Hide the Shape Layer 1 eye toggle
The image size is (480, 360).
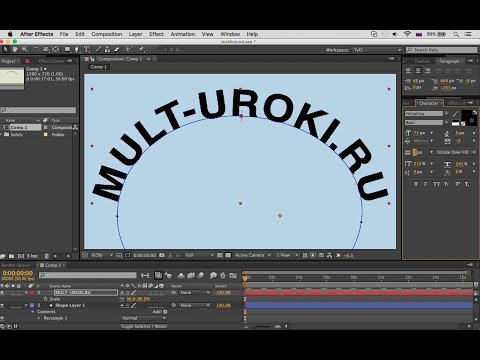(x=3, y=305)
